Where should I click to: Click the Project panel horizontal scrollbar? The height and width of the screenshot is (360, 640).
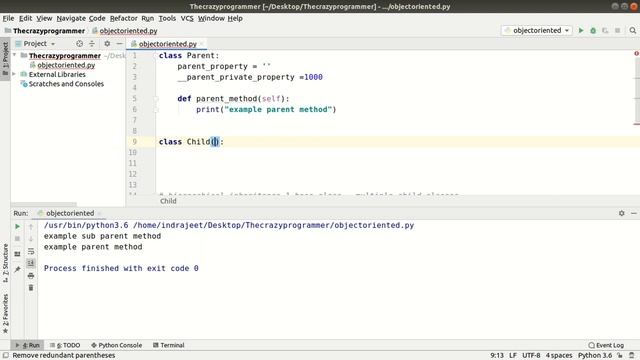pos(44,204)
